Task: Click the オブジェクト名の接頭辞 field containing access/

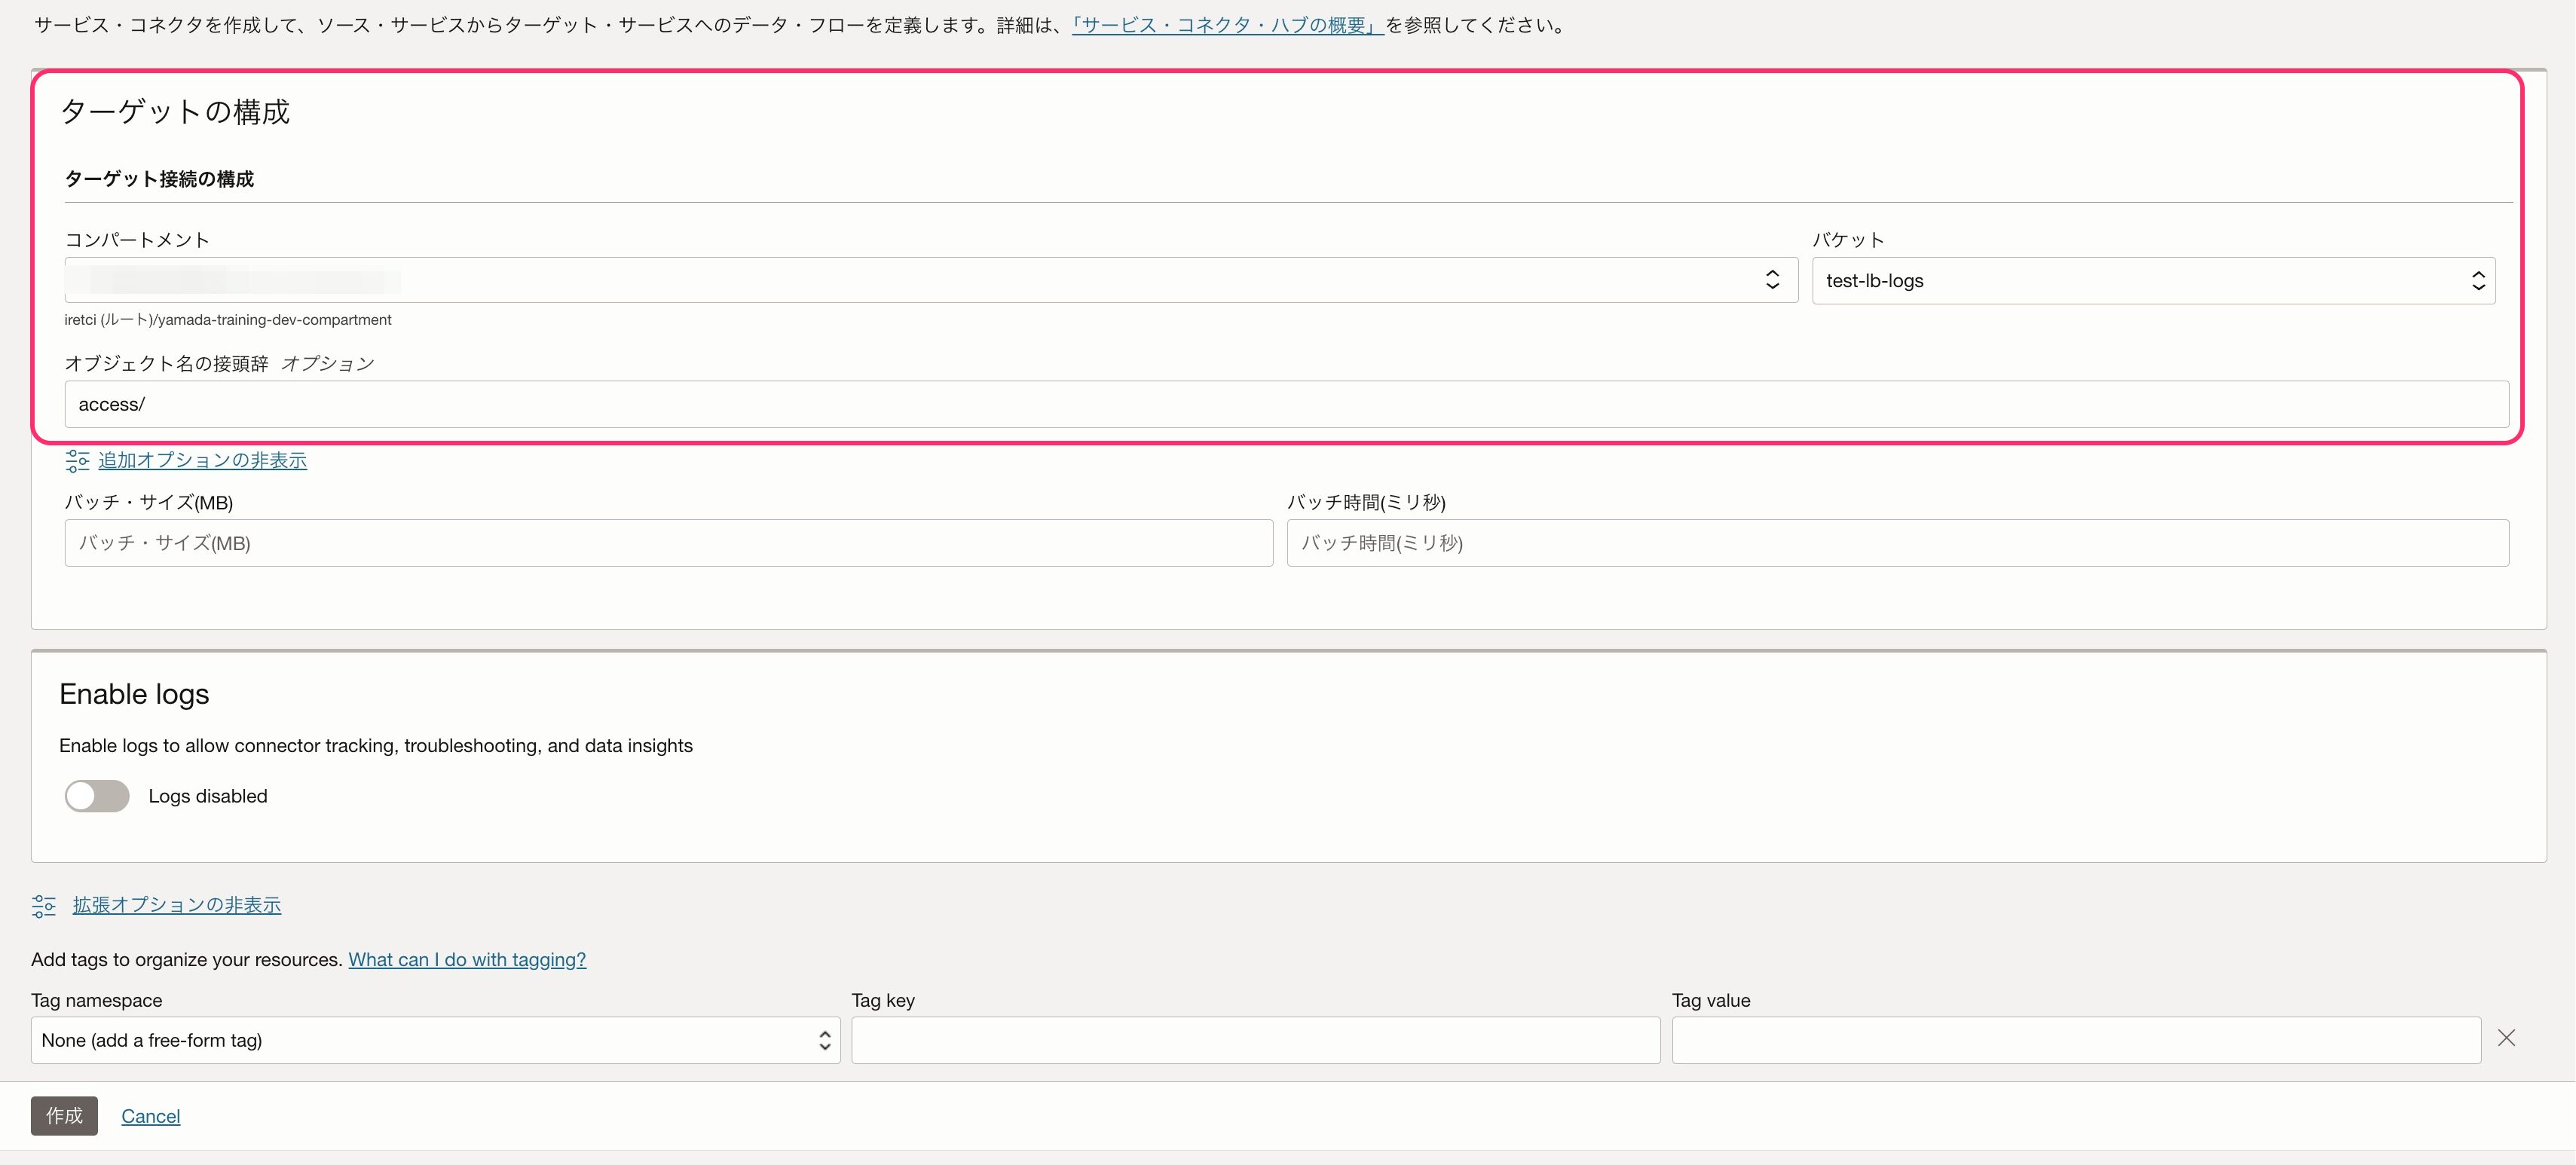Action: click(x=1286, y=404)
